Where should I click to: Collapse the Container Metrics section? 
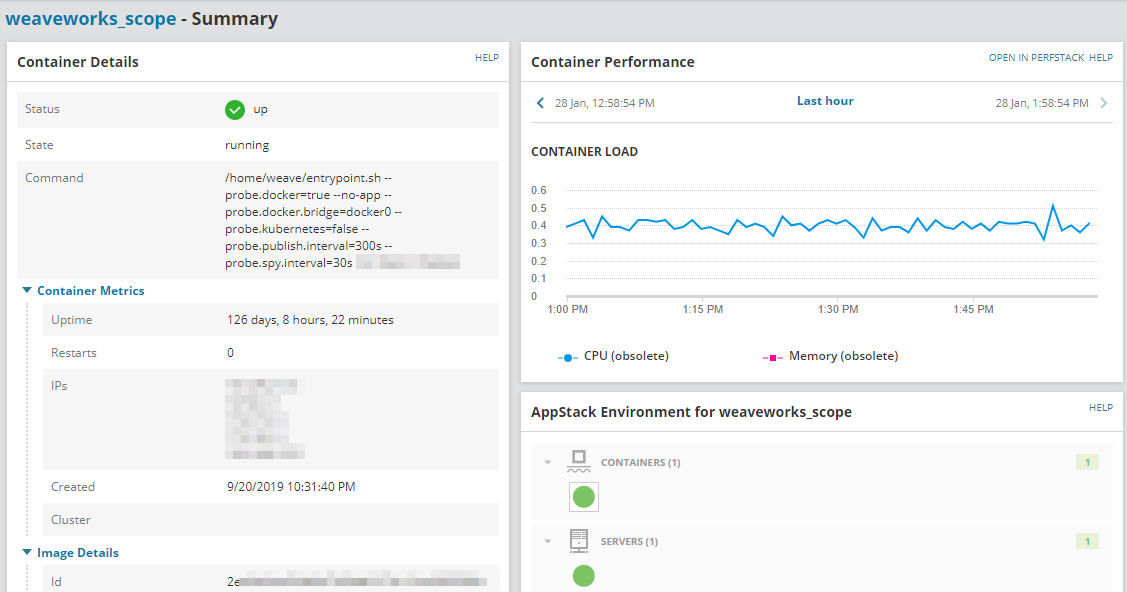pos(27,291)
